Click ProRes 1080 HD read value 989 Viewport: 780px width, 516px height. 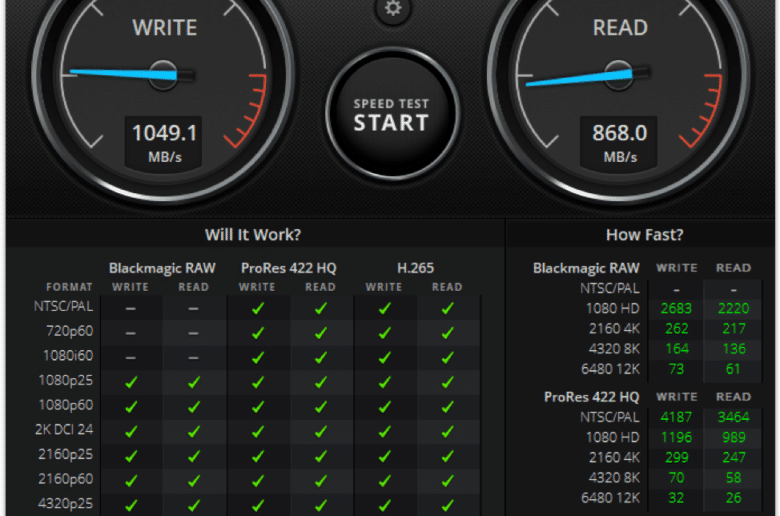coord(734,437)
